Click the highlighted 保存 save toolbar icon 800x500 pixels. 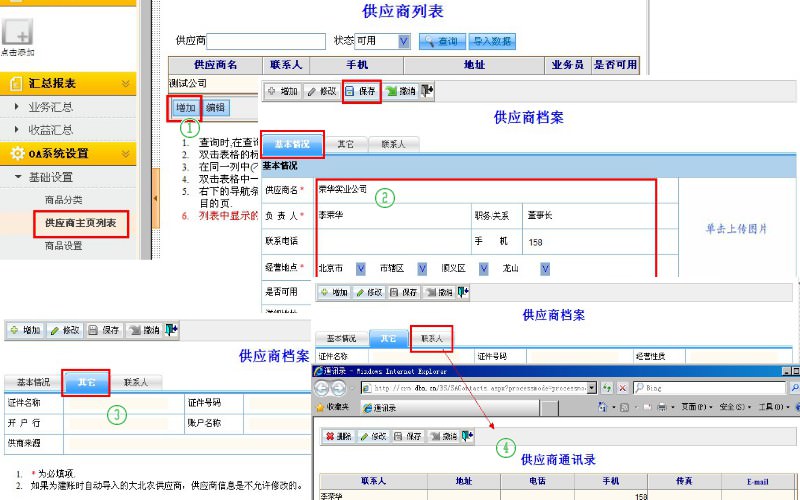[x=361, y=91]
